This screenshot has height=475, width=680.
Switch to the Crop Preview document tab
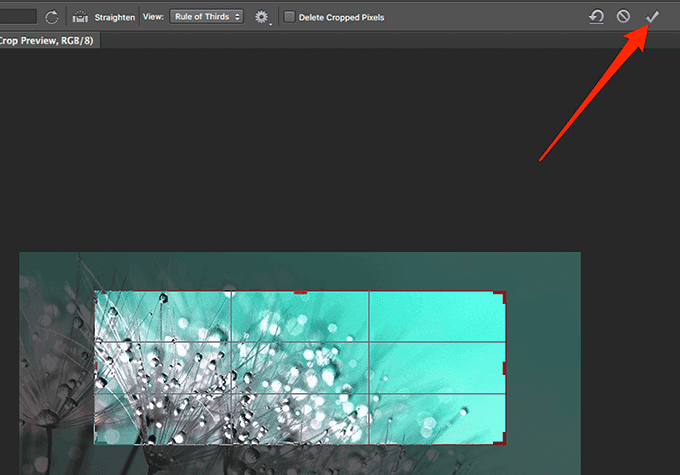click(47, 40)
